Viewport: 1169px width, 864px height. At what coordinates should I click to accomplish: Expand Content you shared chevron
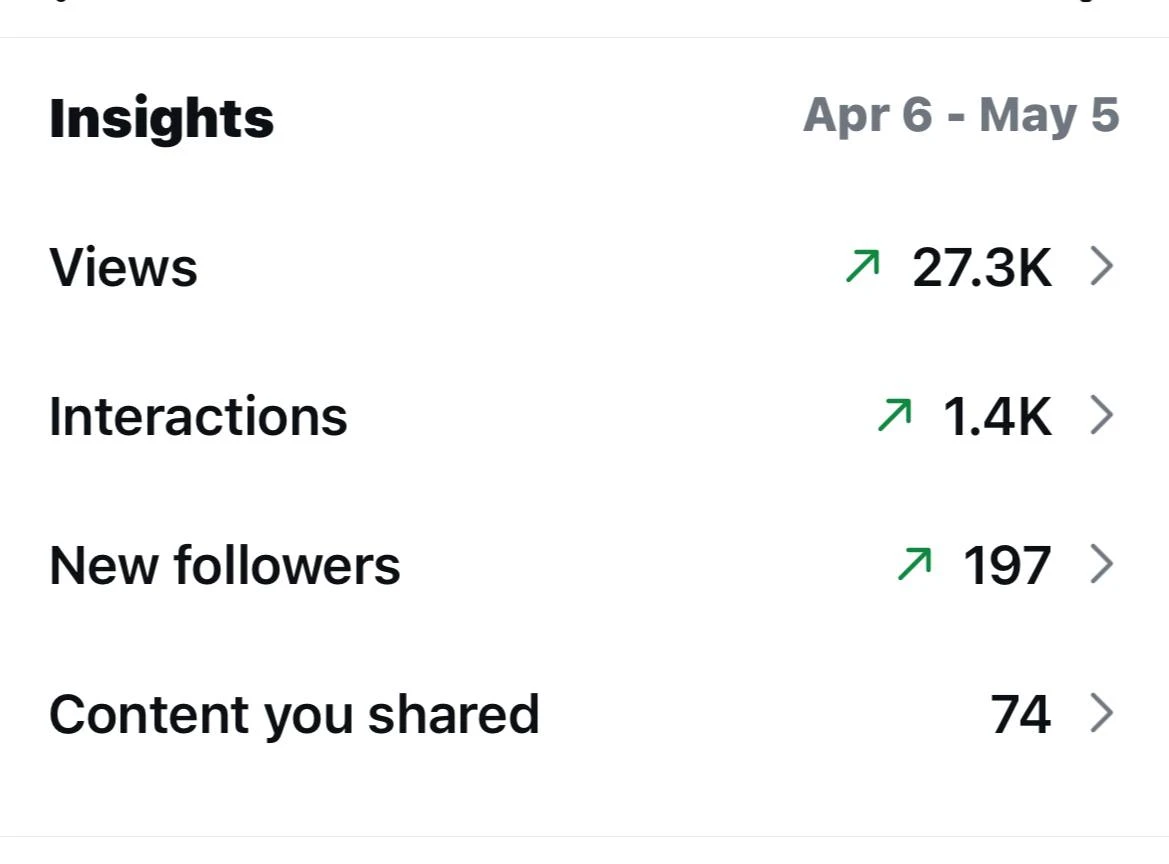click(1102, 713)
